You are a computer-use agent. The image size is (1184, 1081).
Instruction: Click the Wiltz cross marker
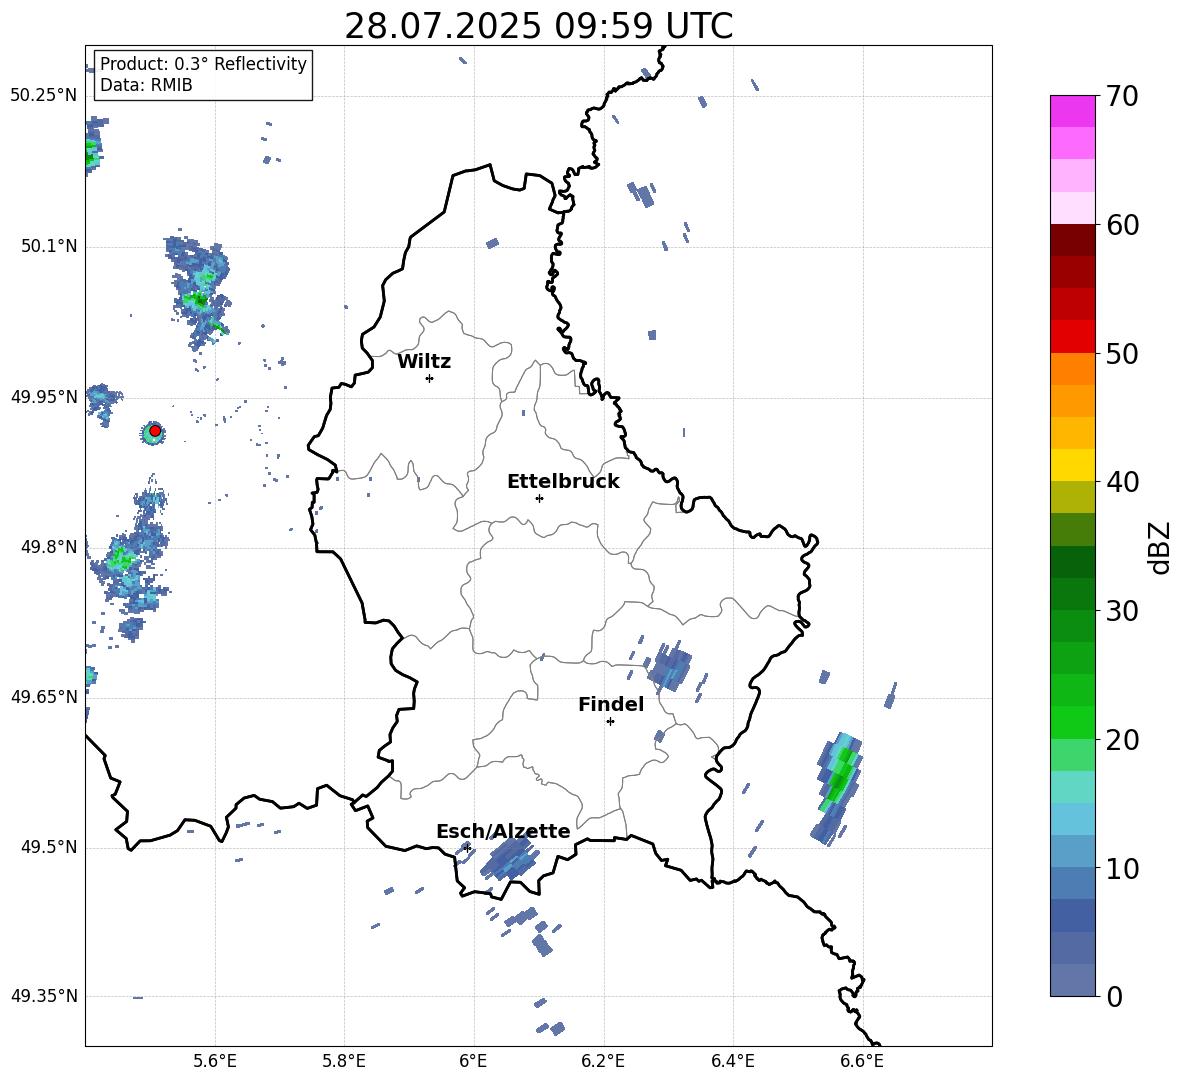point(430,378)
